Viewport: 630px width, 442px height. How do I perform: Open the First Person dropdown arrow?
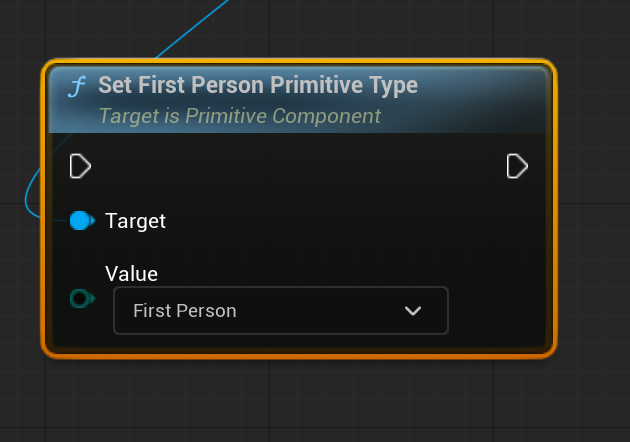(413, 311)
